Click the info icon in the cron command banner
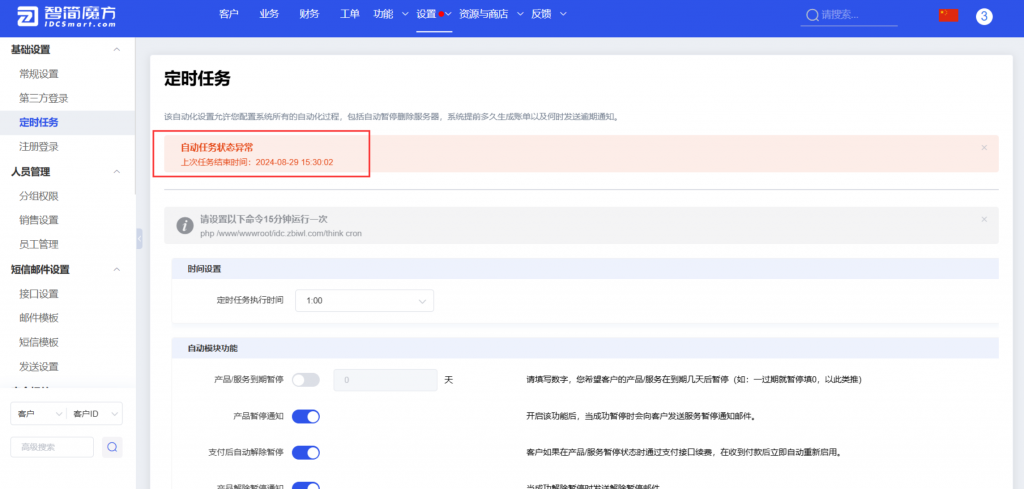Image resolution: width=1024 pixels, height=489 pixels. (185, 226)
